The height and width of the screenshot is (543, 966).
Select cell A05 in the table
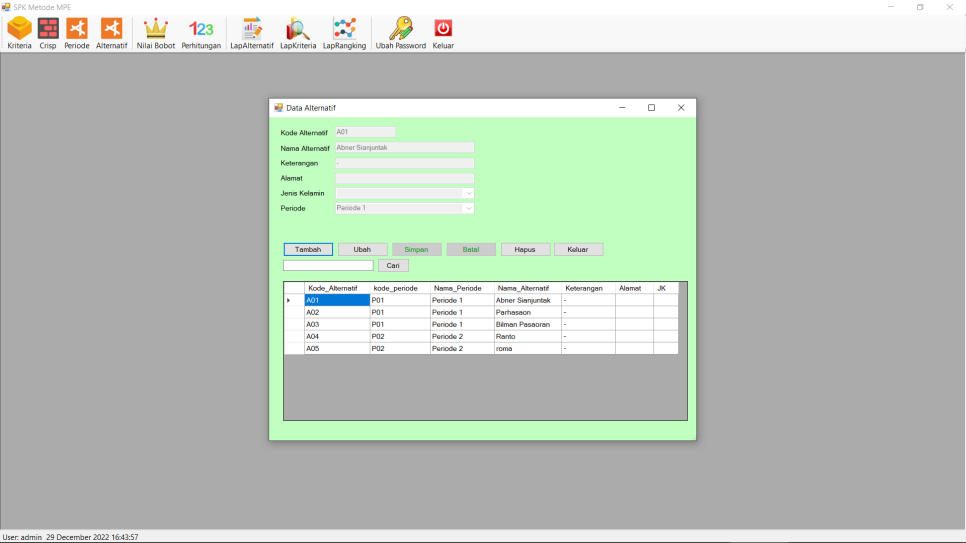point(337,348)
